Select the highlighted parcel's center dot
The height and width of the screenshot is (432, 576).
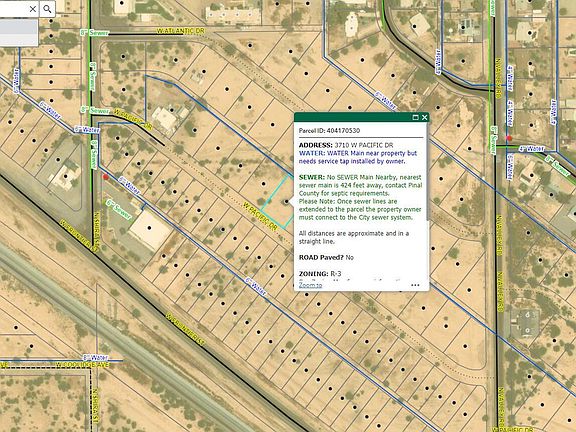[286, 202]
